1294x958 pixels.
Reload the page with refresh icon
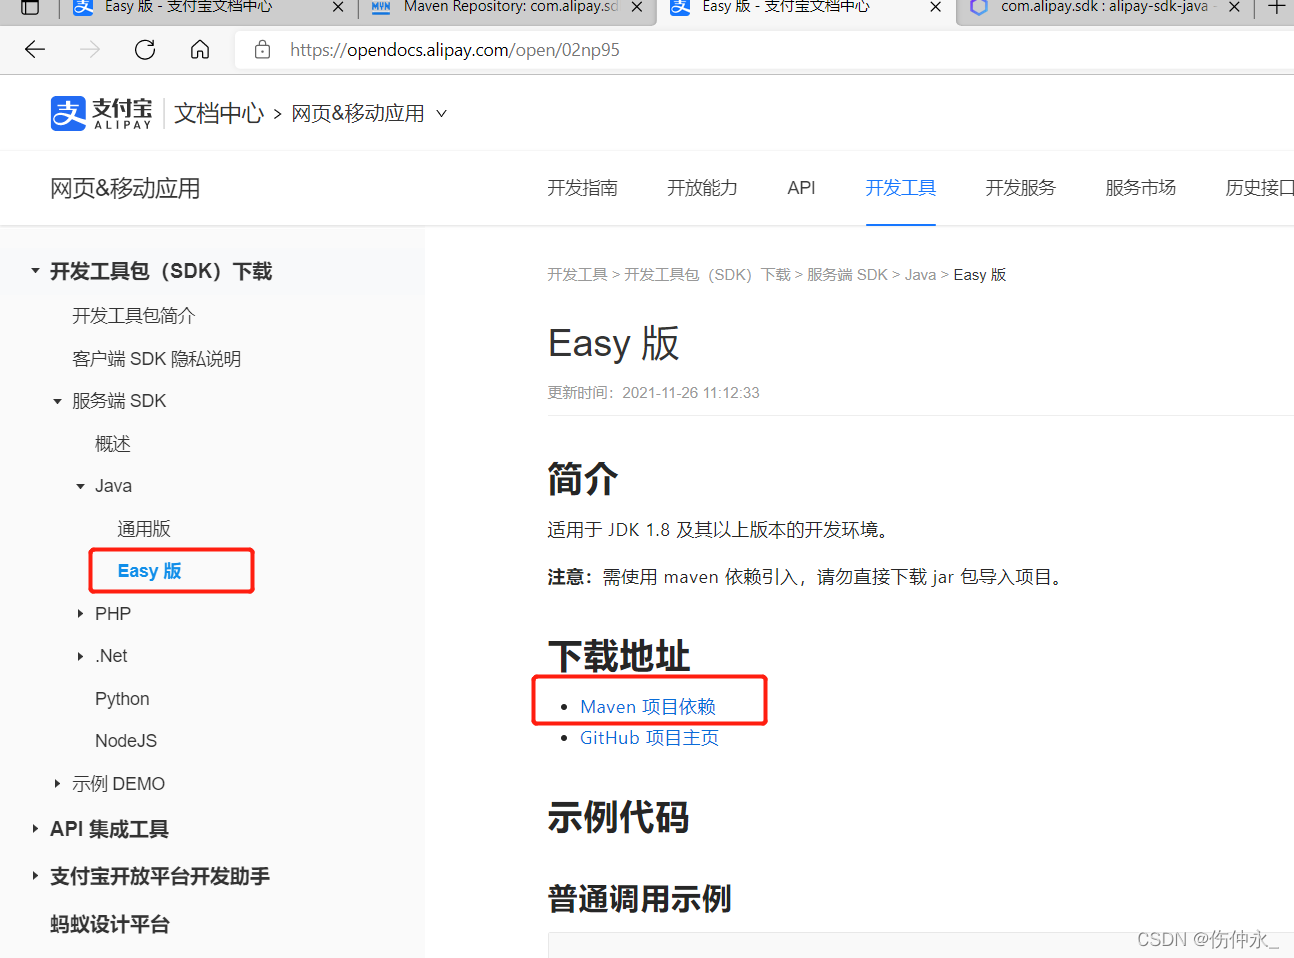click(145, 49)
